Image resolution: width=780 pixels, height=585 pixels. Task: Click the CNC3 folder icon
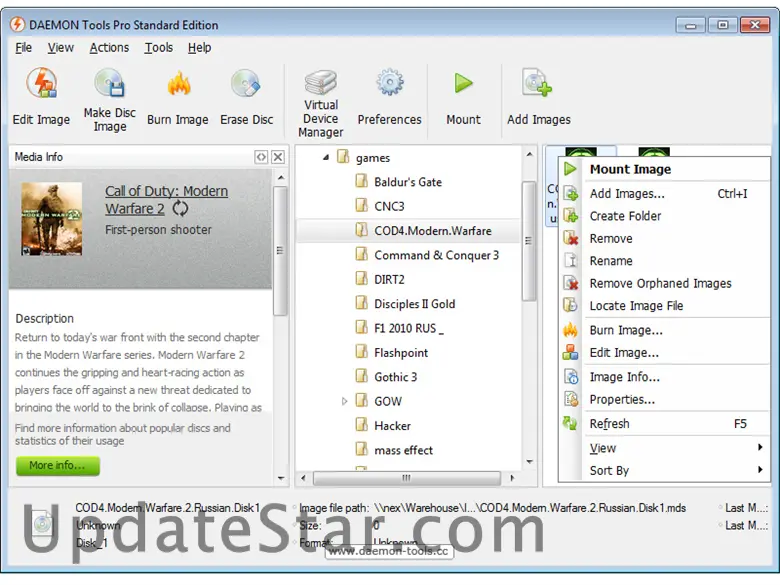tap(362, 205)
